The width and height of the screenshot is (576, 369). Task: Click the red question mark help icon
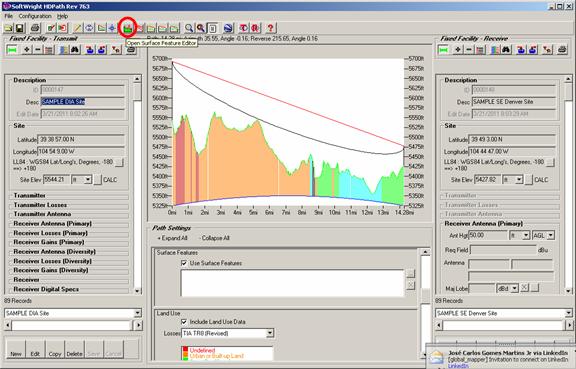tap(271, 28)
